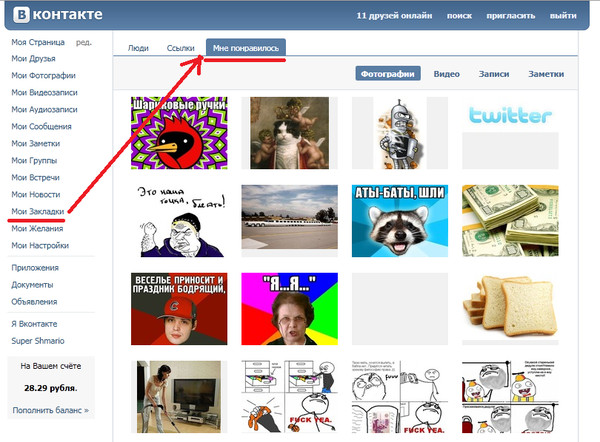The width and height of the screenshot is (600, 442).
Task: Open the sliced white bread photo
Action: [x=510, y=309]
